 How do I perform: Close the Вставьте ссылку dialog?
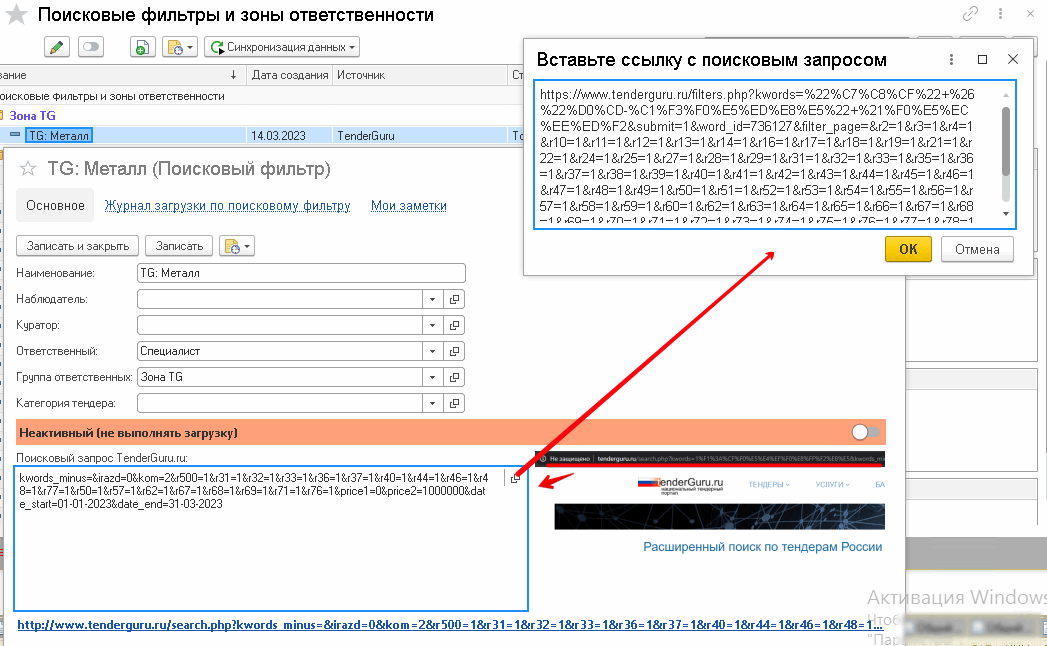click(x=1013, y=59)
